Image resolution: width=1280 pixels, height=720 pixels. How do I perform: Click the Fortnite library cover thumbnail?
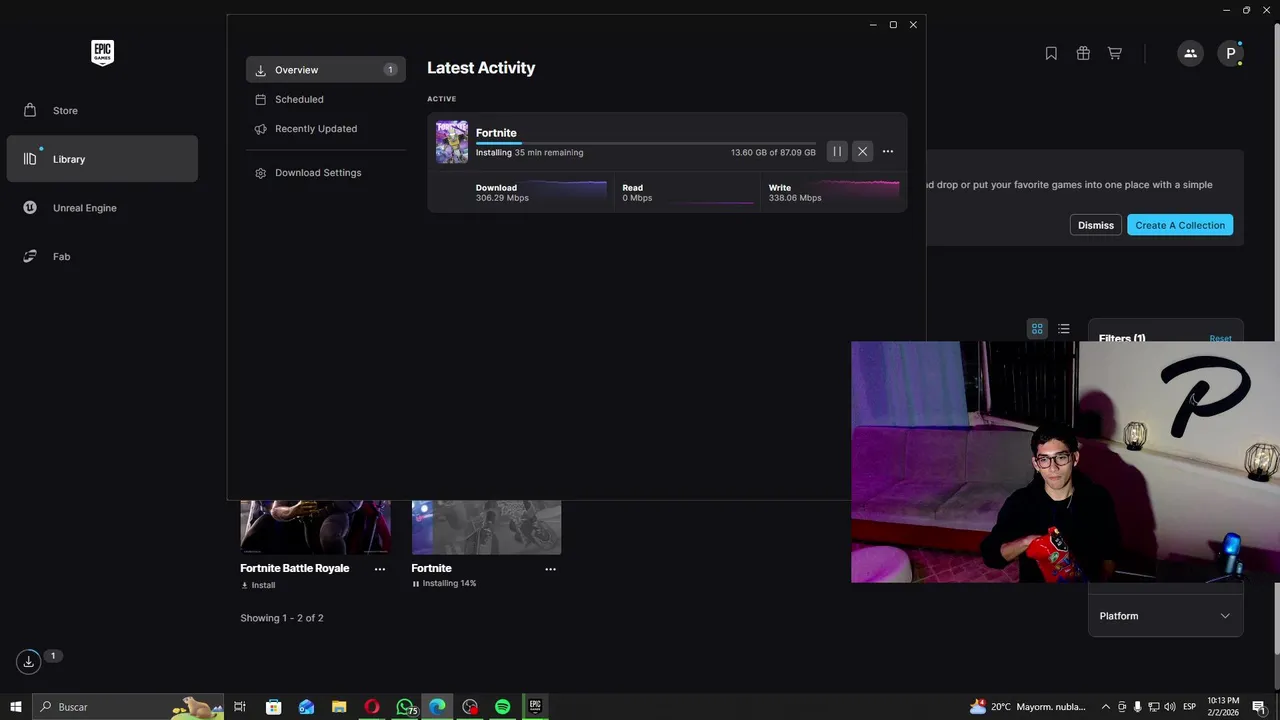pyautogui.click(x=486, y=527)
